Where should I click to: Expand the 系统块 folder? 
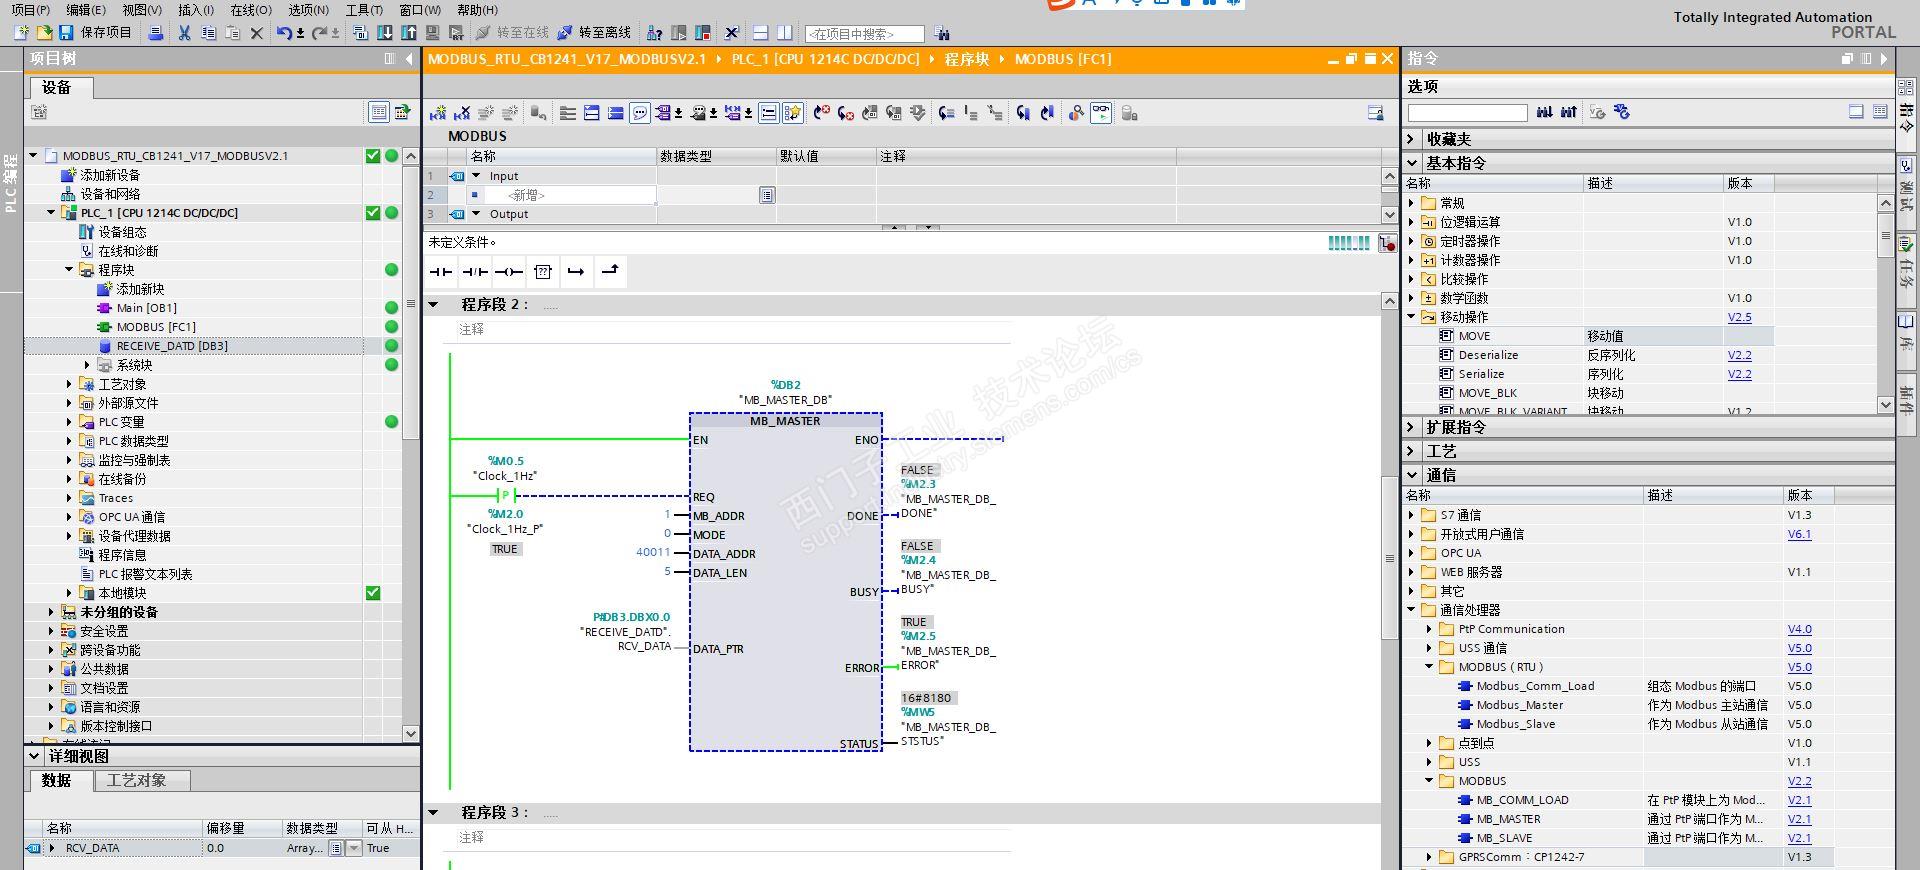[87, 365]
